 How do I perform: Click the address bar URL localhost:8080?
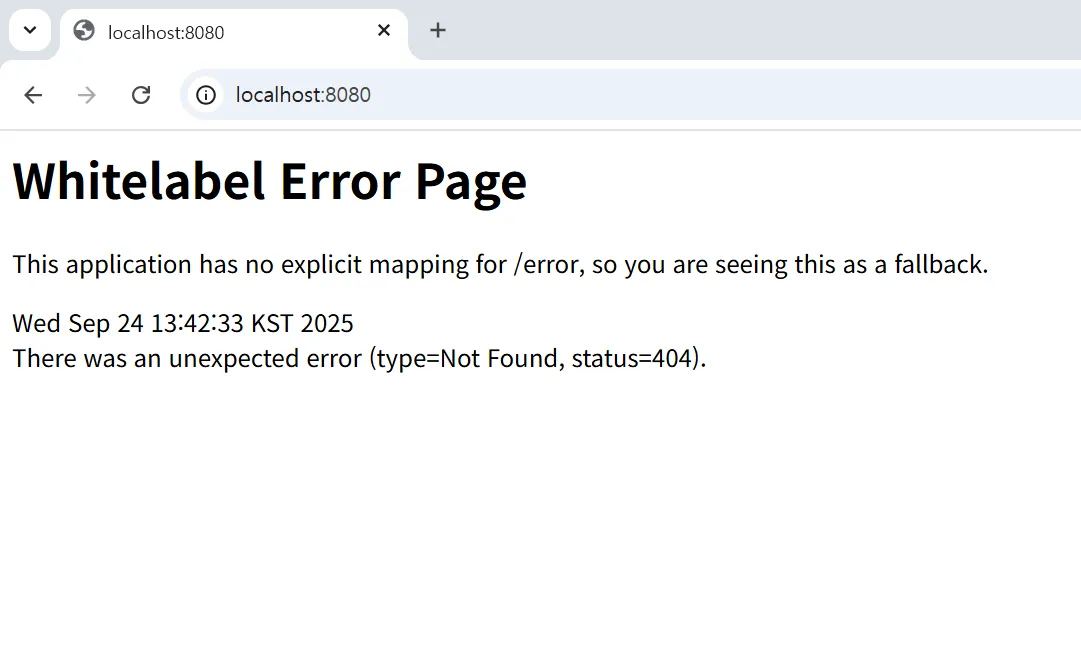[x=303, y=94]
